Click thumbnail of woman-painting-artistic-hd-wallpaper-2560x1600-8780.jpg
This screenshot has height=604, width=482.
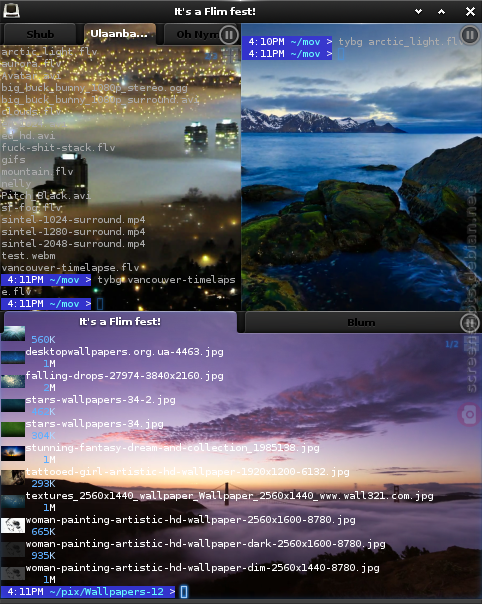pyautogui.click(x=13, y=525)
